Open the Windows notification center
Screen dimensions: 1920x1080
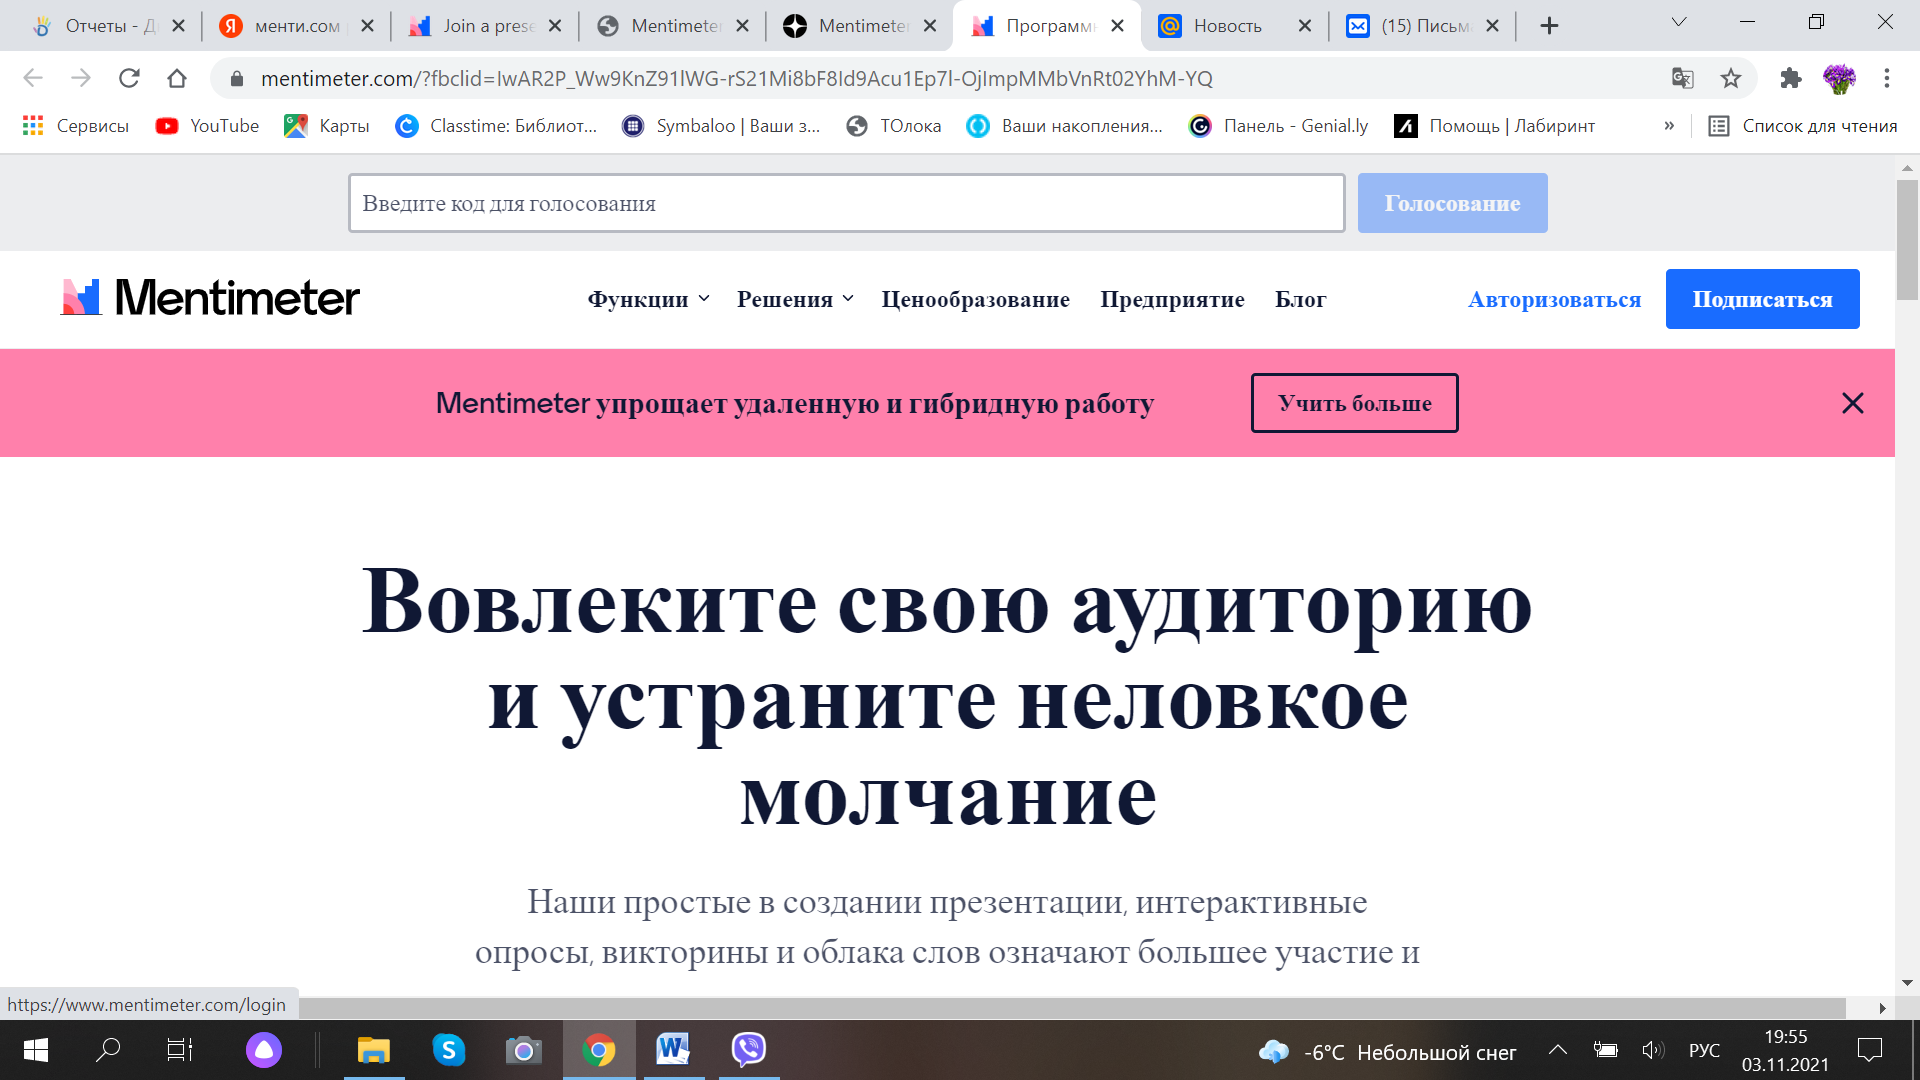point(1870,1050)
